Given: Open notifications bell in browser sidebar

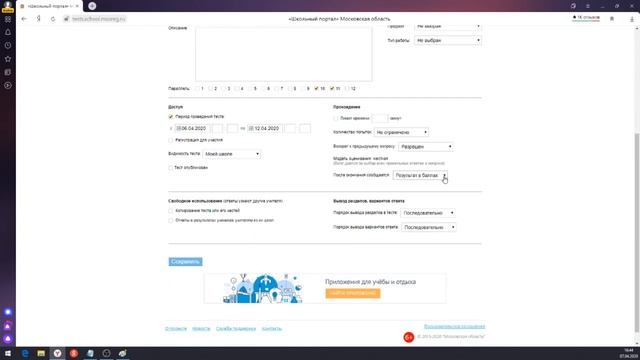Looking at the screenshot, I should tap(8, 32).
